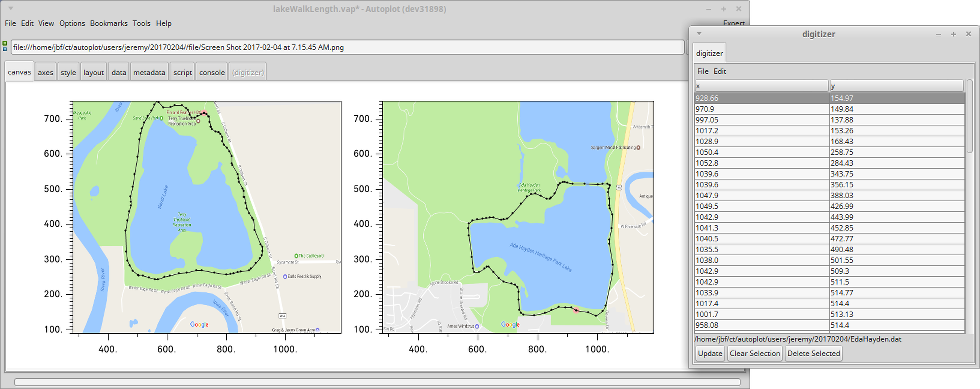Open the View menu

[46, 23]
